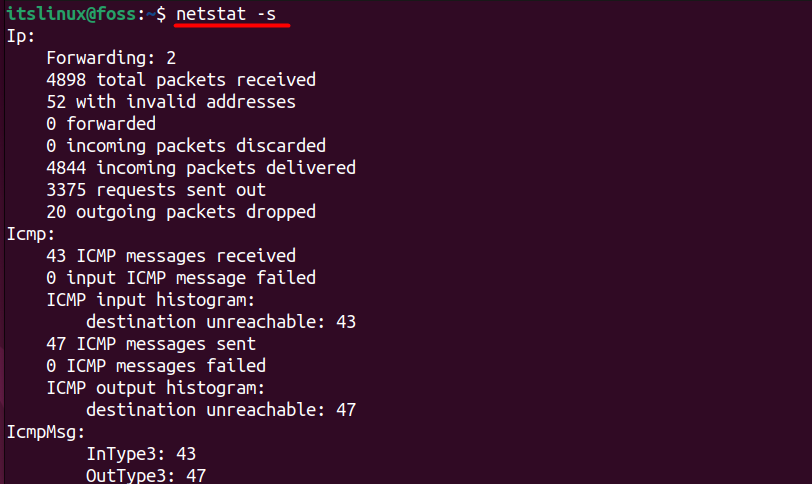Click the input ICMP message failed line
This screenshot has height=484, width=812.
(181, 278)
